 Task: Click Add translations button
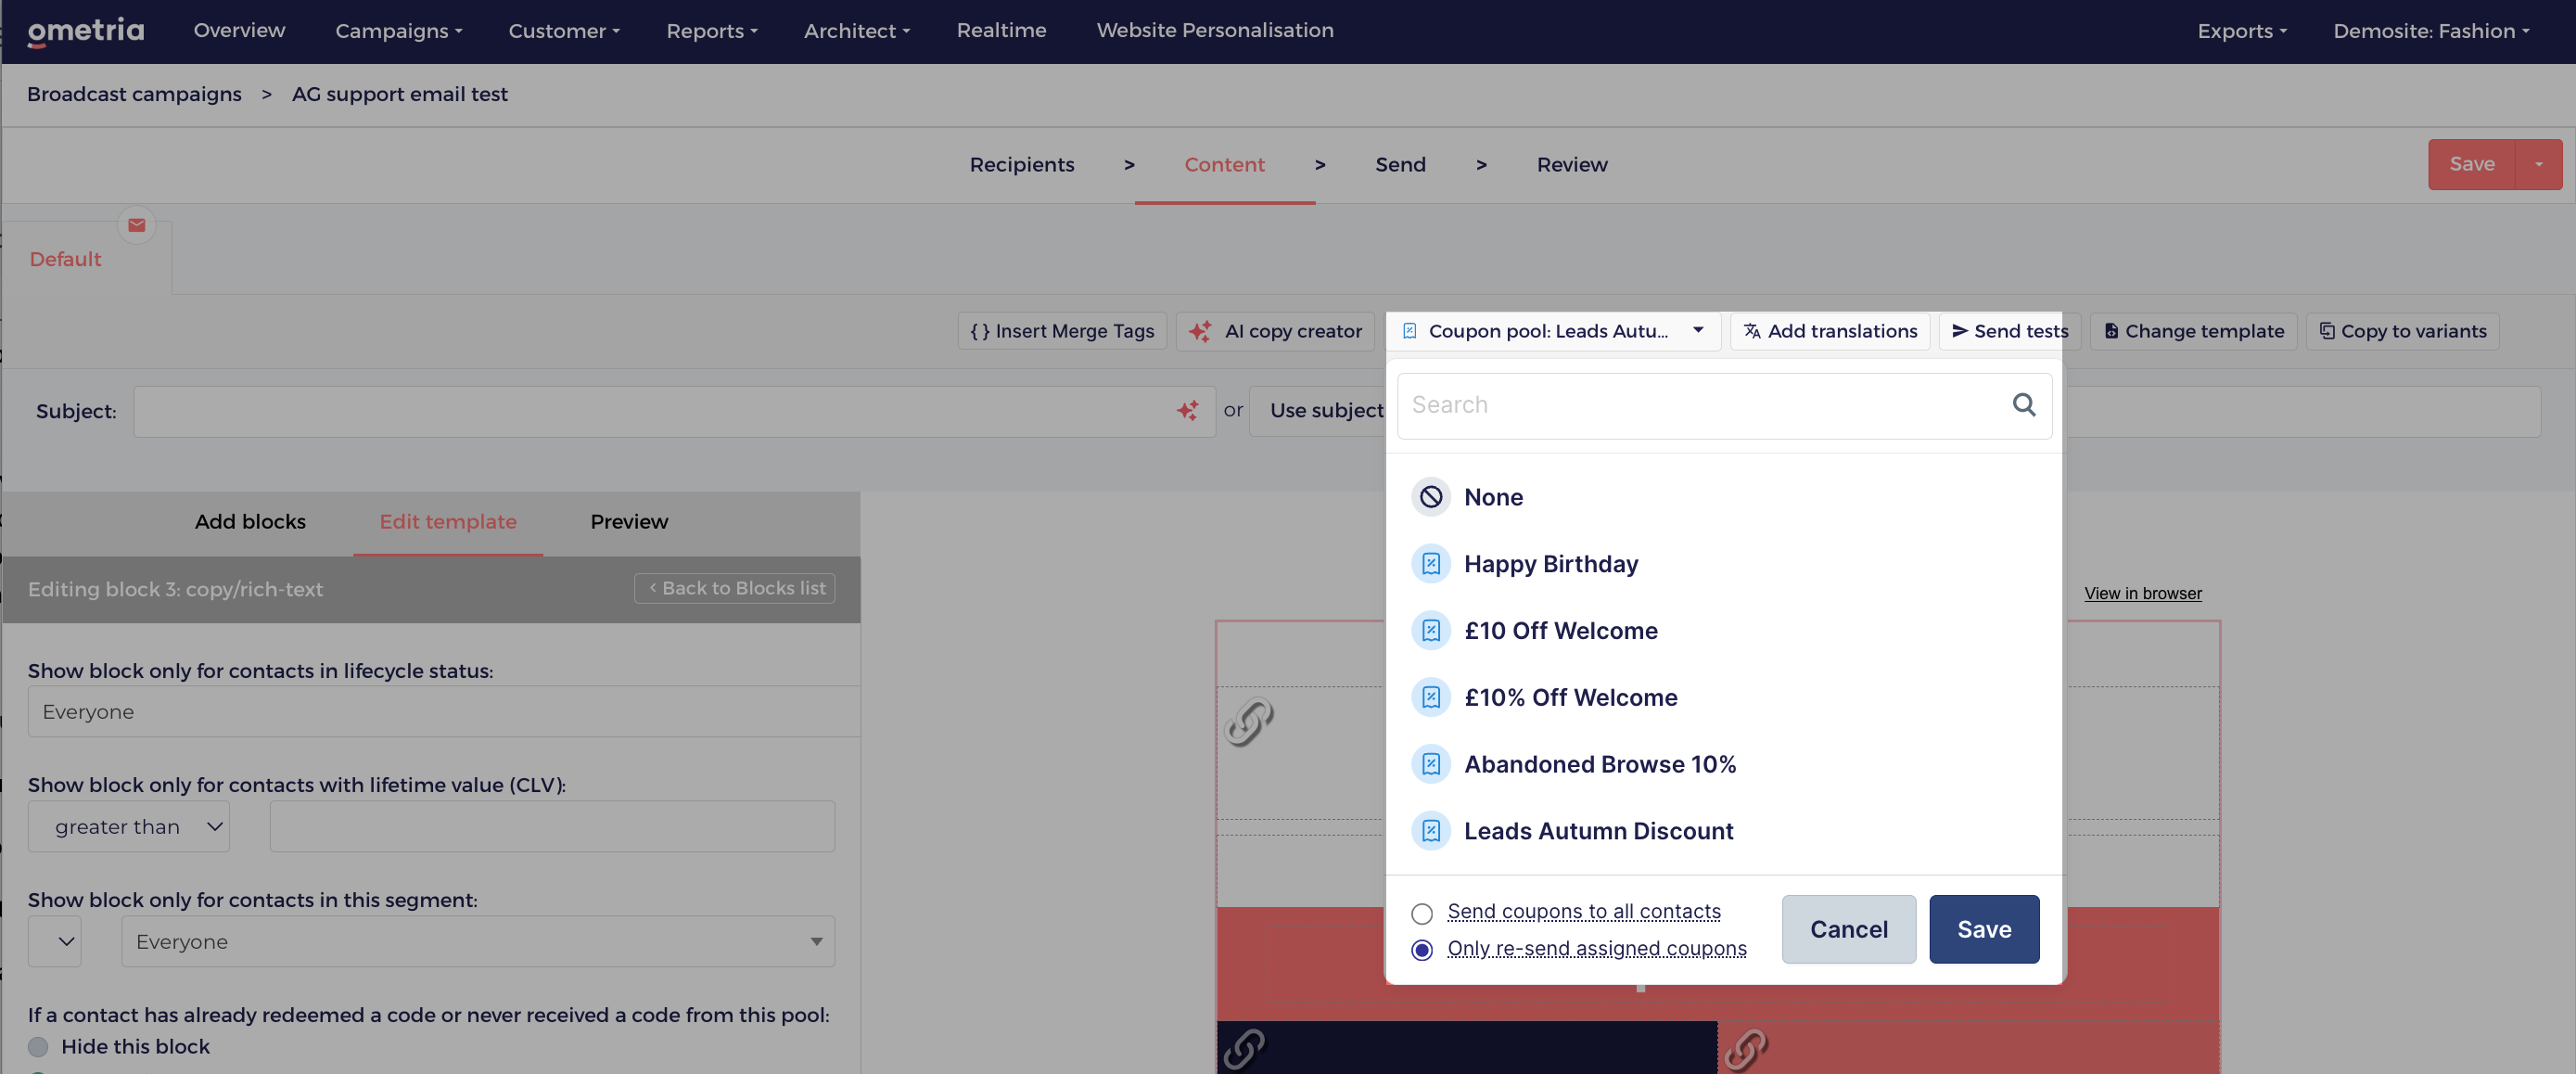(x=1830, y=331)
